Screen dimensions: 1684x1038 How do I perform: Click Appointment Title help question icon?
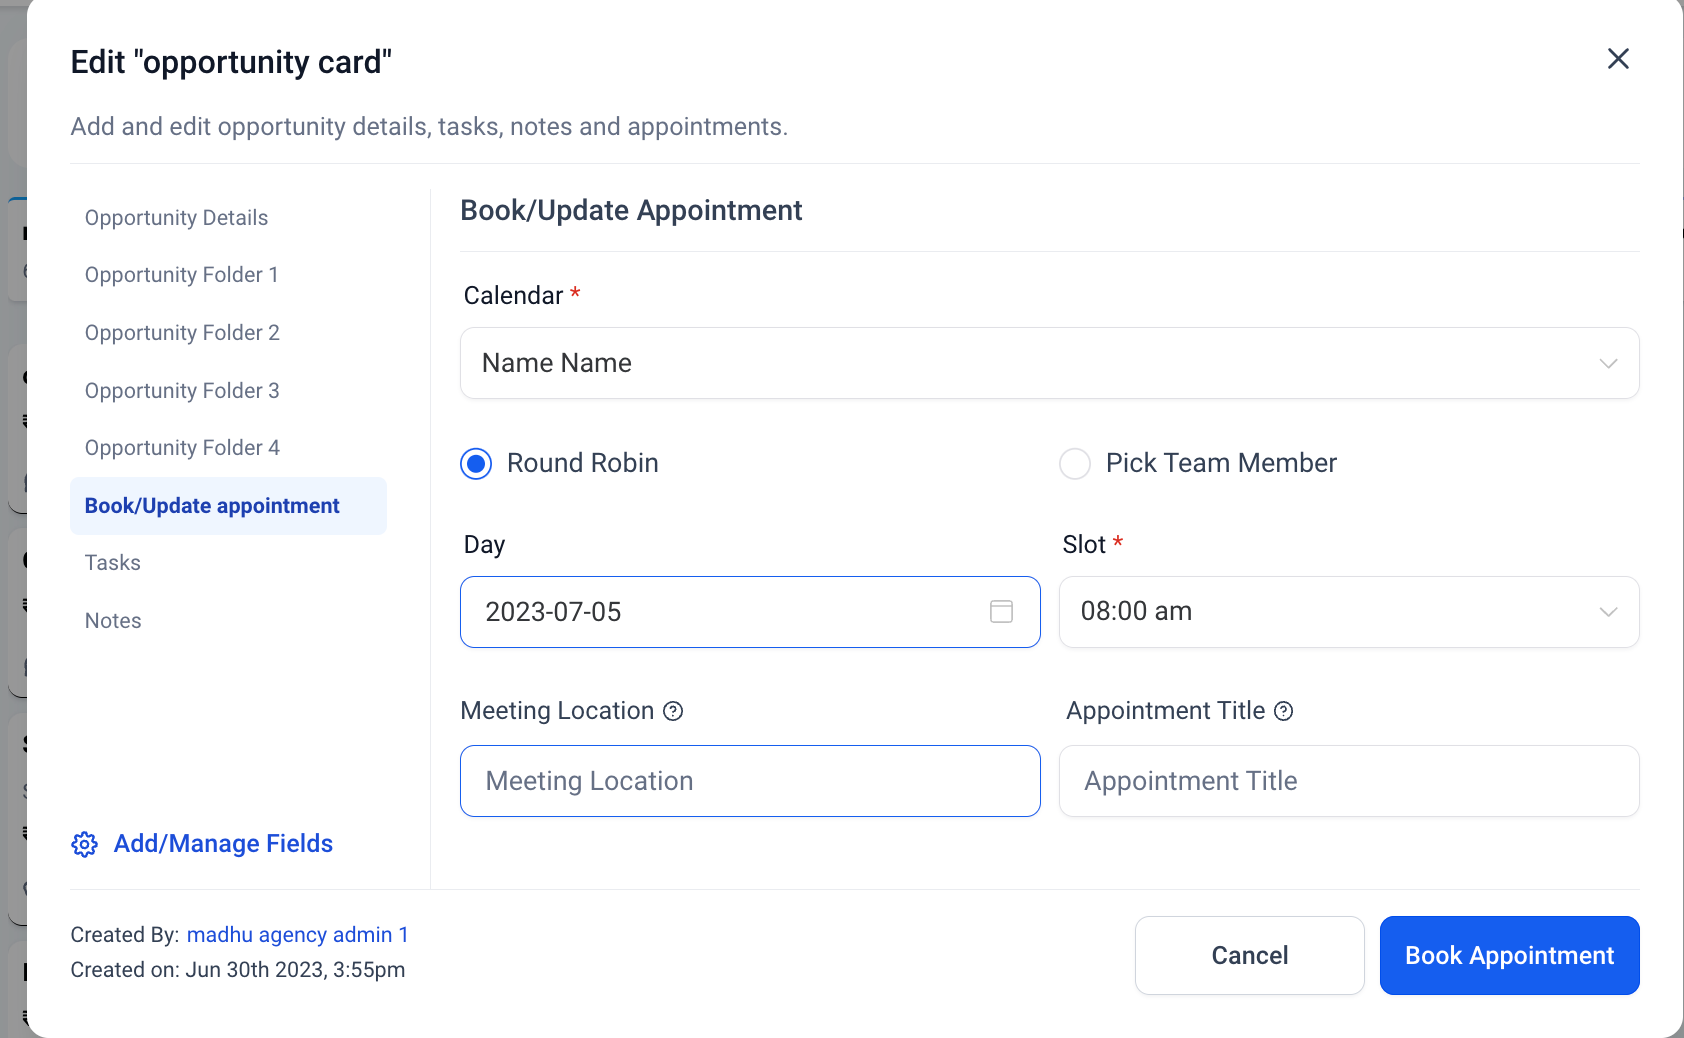coord(1284,711)
